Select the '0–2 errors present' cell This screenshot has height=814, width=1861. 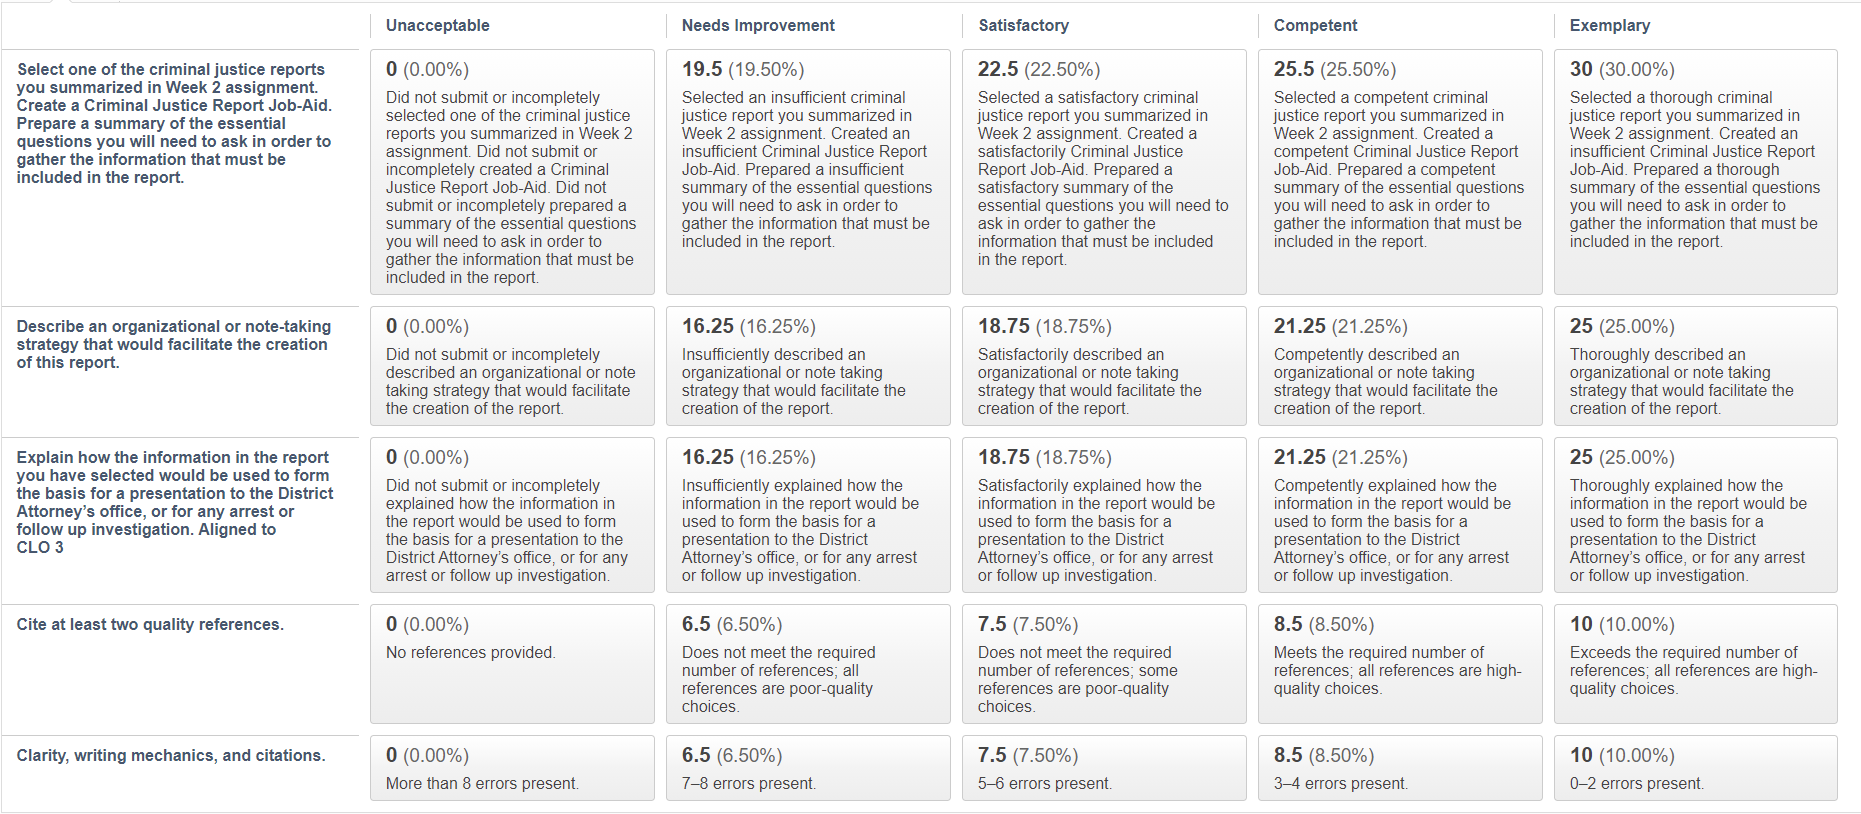tap(1695, 768)
